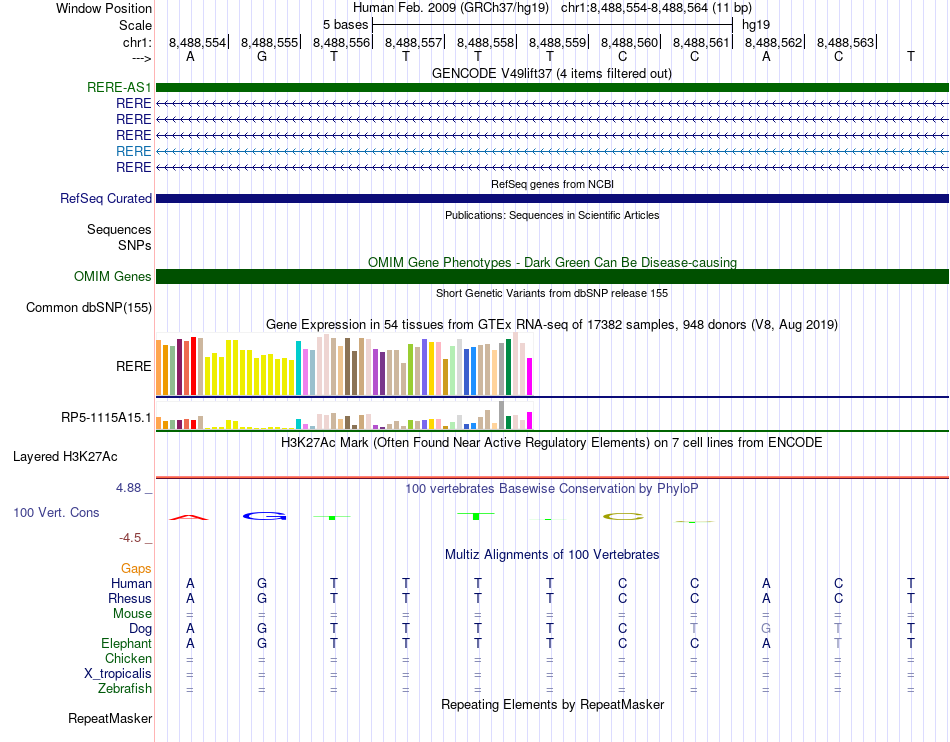Click the Layered H3K27Ac track label
The width and height of the screenshot is (950, 742).
pos(65,456)
